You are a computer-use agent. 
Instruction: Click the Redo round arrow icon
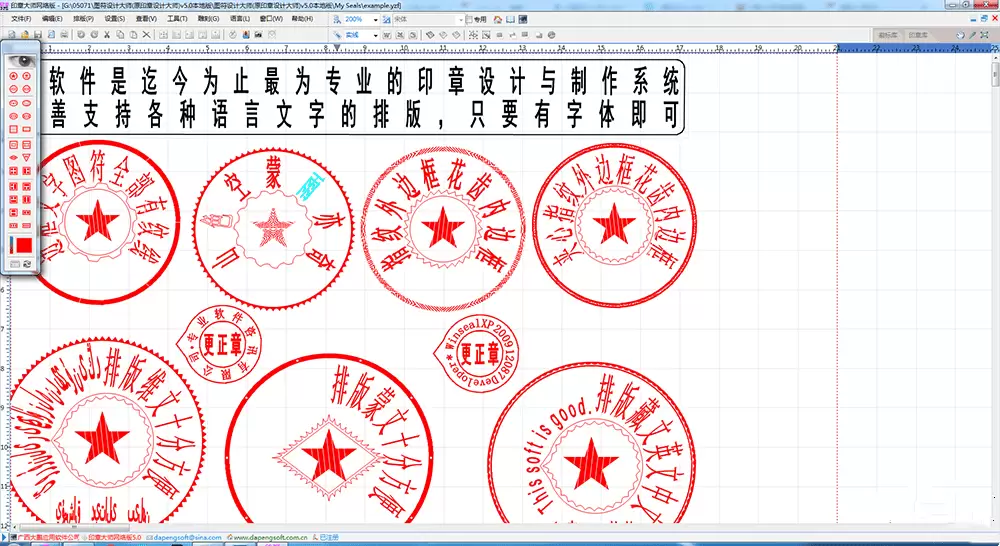coord(94,34)
